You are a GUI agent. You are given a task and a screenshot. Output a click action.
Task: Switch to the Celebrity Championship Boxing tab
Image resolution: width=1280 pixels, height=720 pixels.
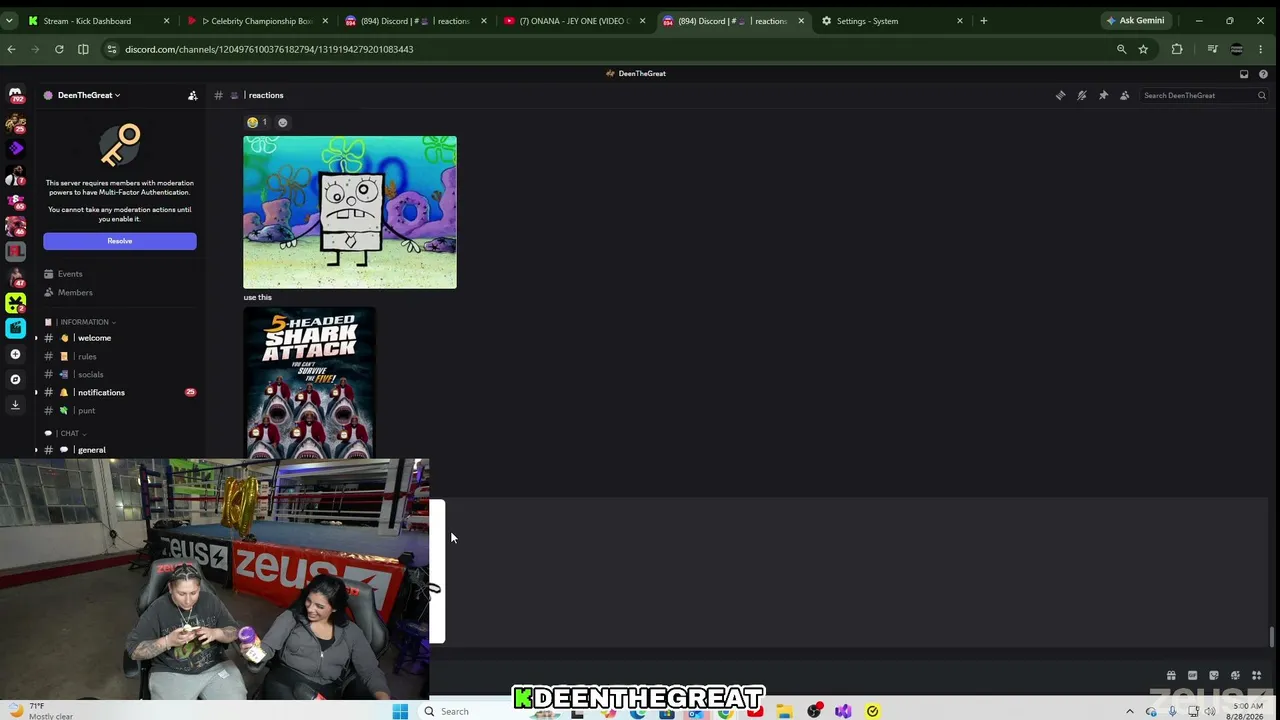(257, 21)
